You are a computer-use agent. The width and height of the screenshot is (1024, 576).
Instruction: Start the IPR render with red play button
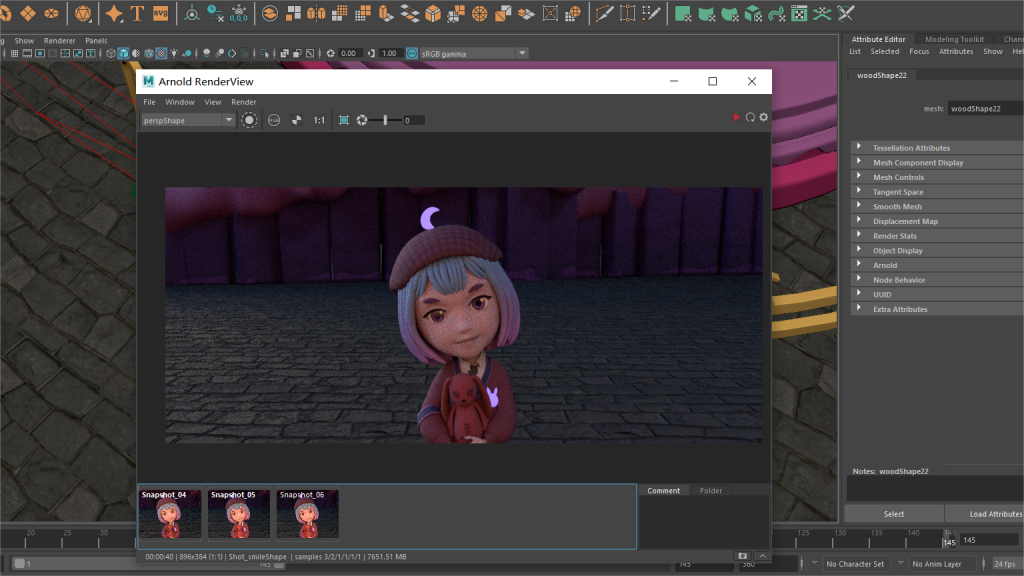point(737,117)
